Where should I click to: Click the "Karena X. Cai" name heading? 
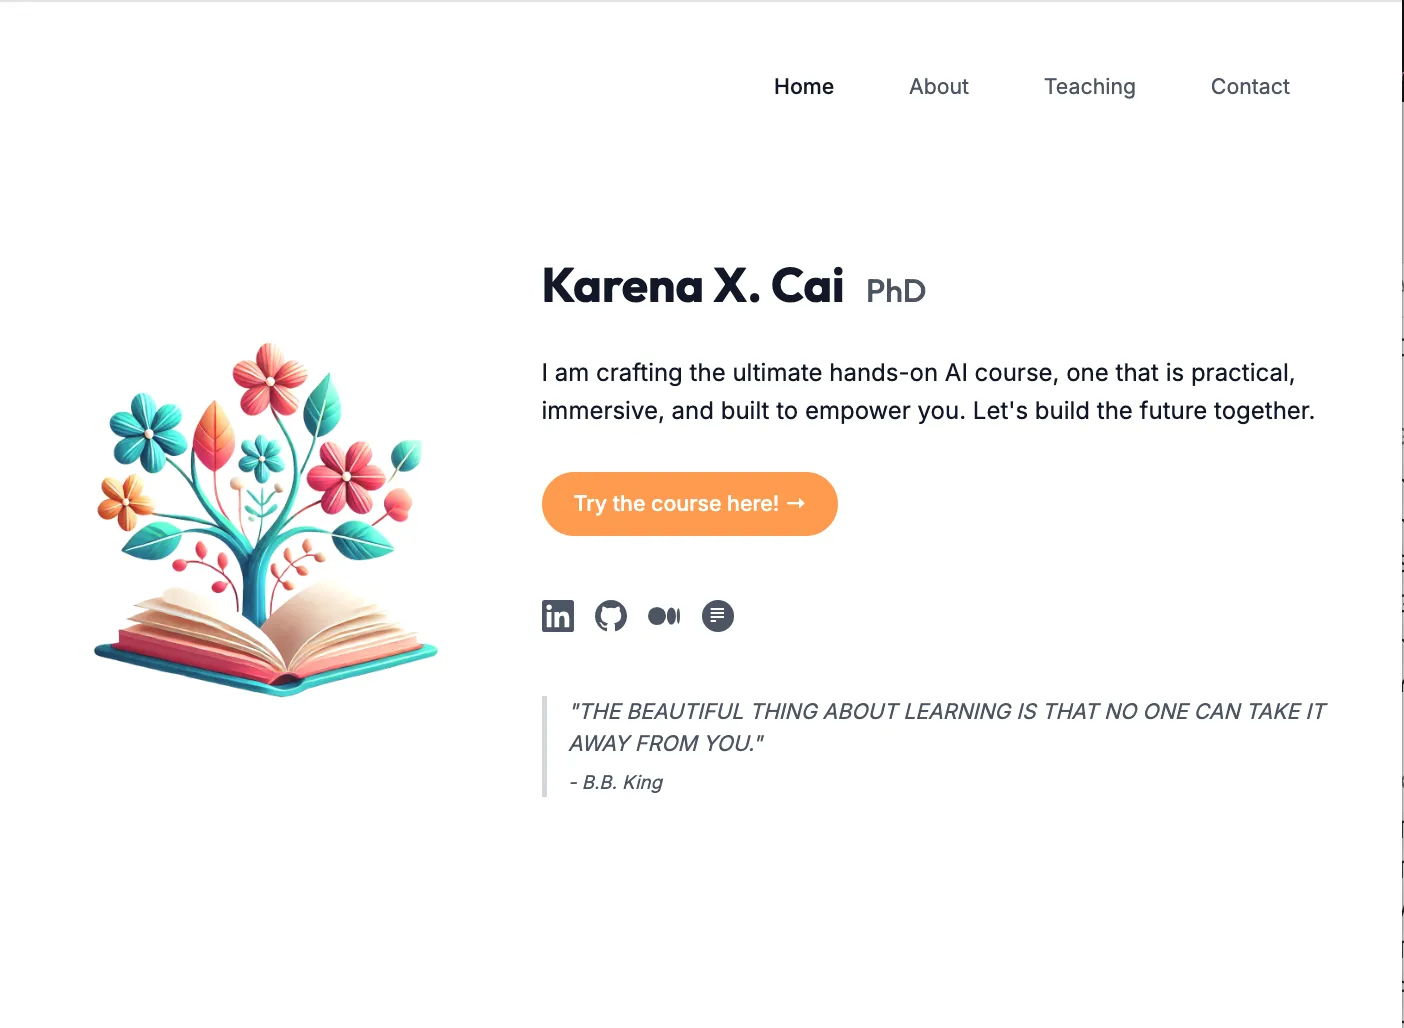coord(693,286)
